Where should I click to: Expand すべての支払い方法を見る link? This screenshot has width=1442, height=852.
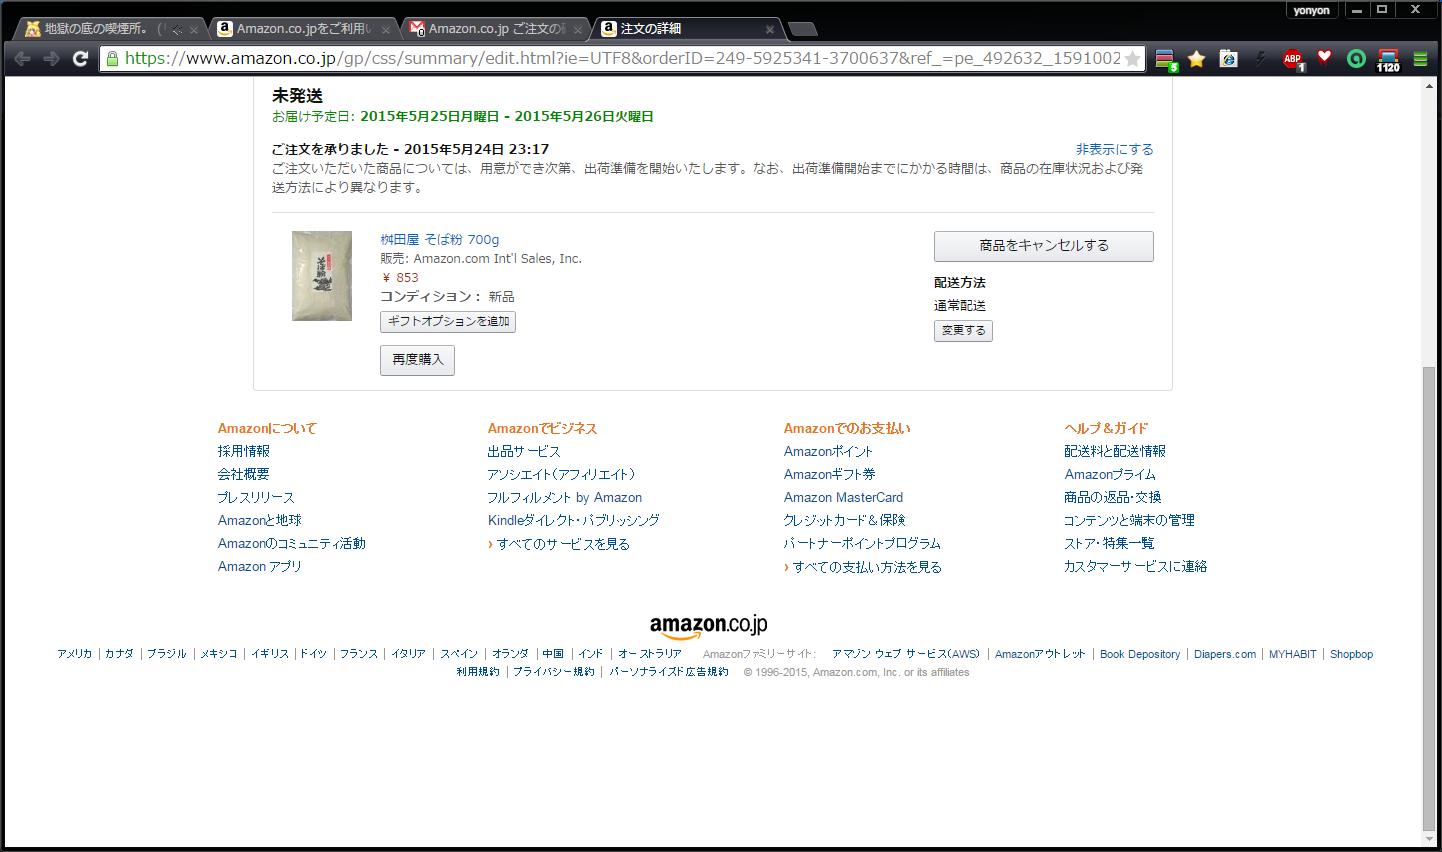[x=867, y=567]
